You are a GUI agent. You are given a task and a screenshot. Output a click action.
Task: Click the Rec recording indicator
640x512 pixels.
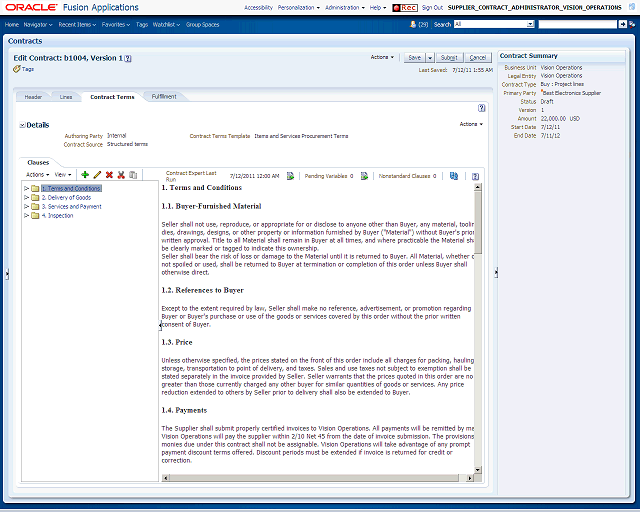tap(404, 7)
